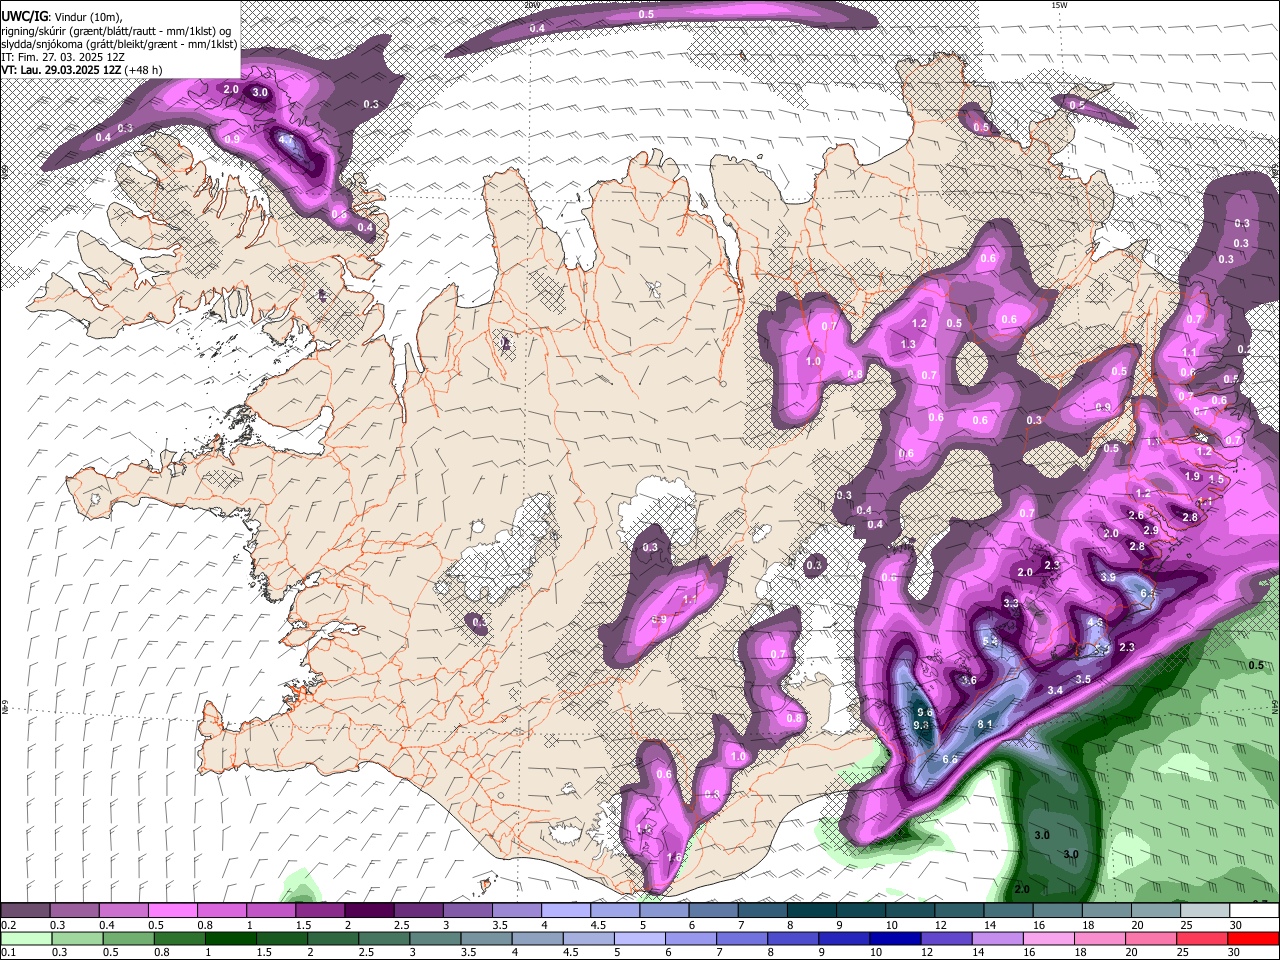Image resolution: width=1280 pixels, height=960 pixels.
Task: Select the bright pink 0.5–0.8 swatch, upper legend
Action: pyautogui.click(x=173, y=911)
